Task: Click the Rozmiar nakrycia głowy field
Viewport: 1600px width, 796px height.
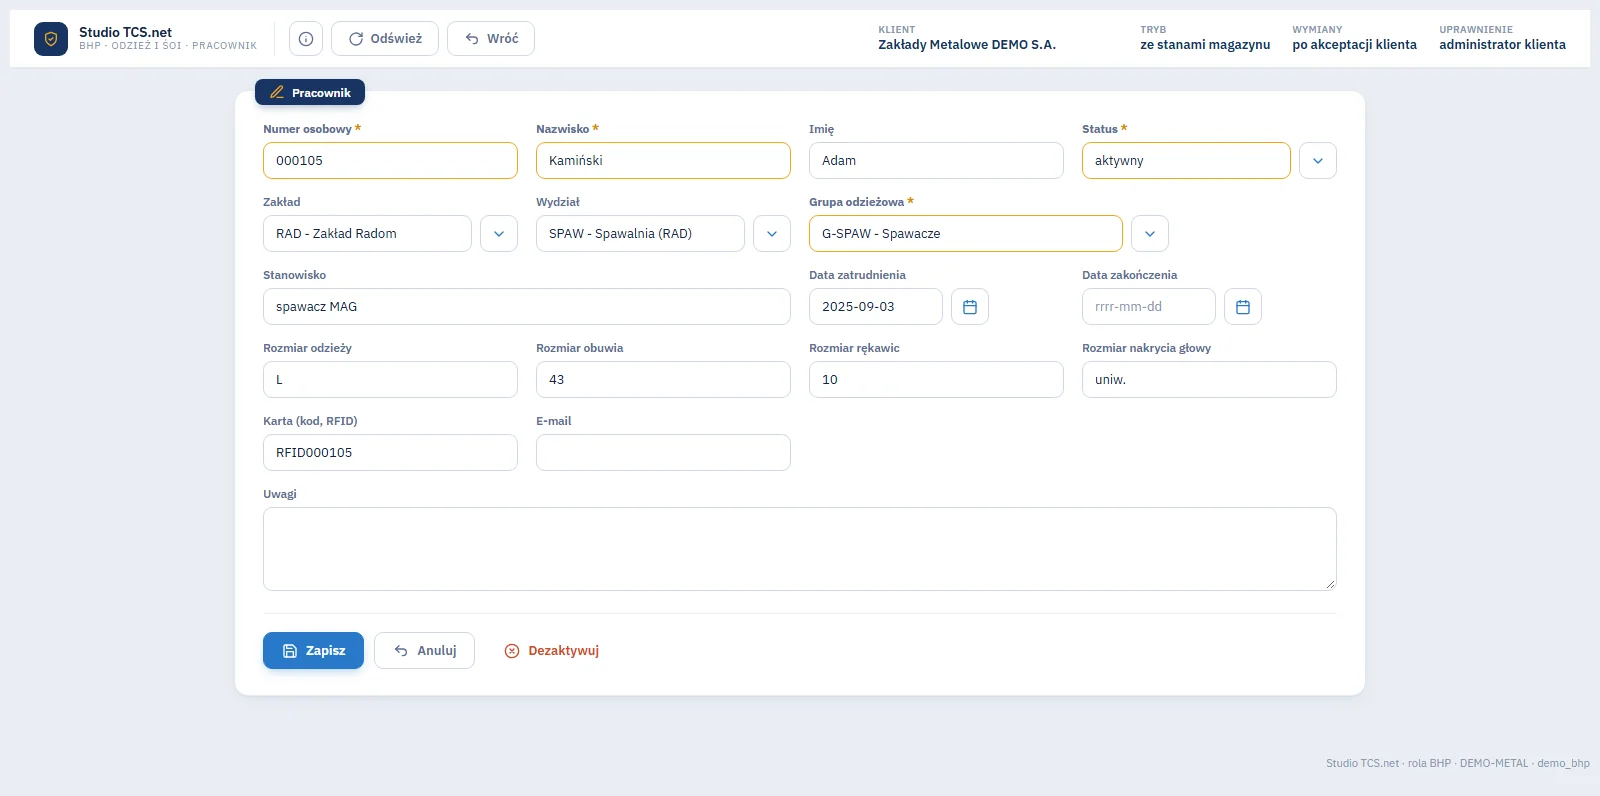Action: pos(1209,380)
